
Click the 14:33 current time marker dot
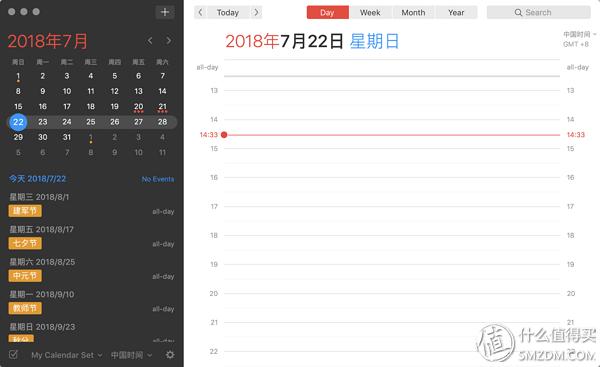[224, 135]
